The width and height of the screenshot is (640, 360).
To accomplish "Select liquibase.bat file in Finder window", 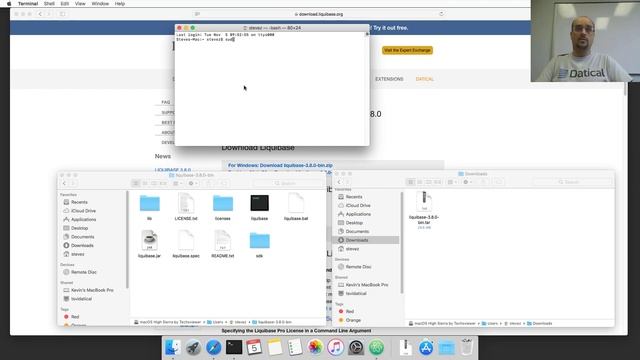I will 296,207.
